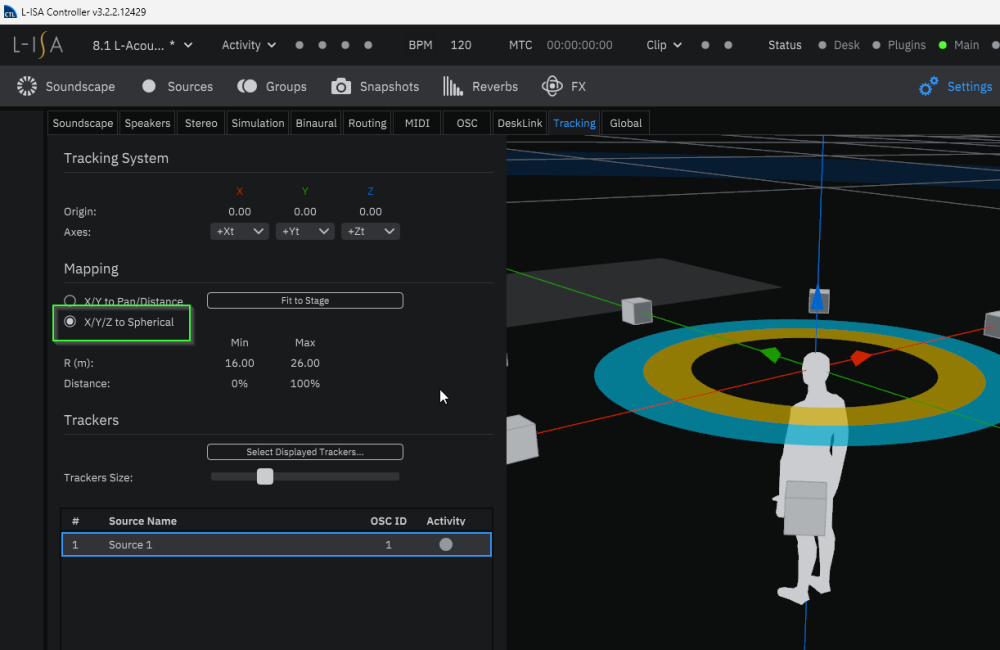The width and height of the screenshot is (1000, 650).
Task: Open Snapshots camera icon
Action: point(342,87)
